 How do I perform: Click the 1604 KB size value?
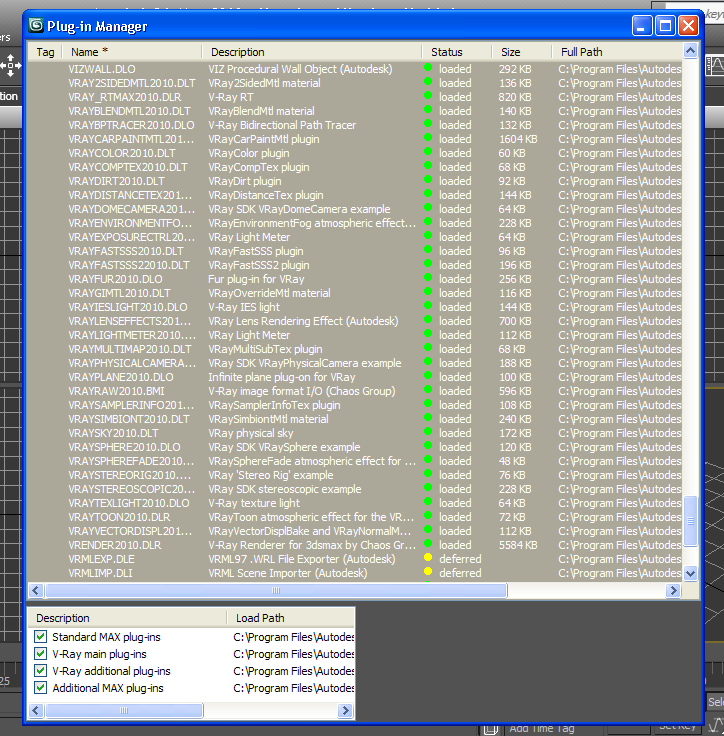518,139
